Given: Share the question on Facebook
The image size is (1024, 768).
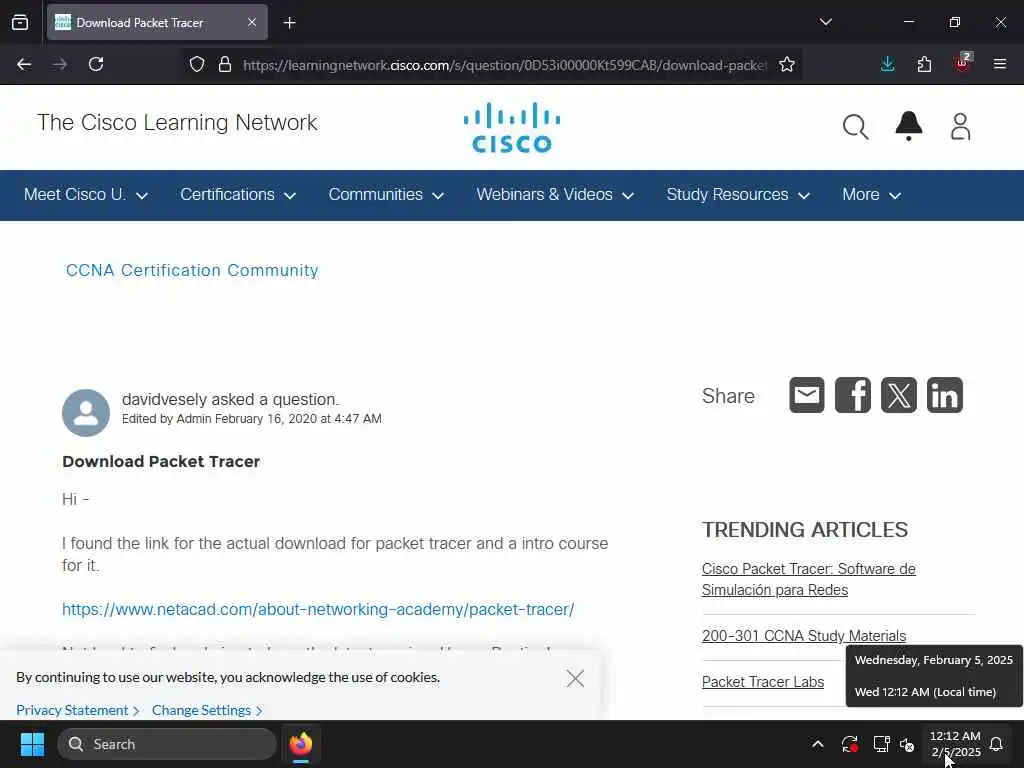Looking at the screenshot, I should (853, 395).
